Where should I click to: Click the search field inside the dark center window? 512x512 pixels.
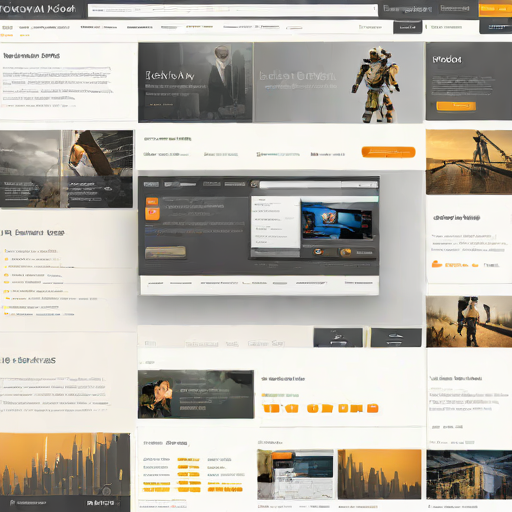click(319, 185)
